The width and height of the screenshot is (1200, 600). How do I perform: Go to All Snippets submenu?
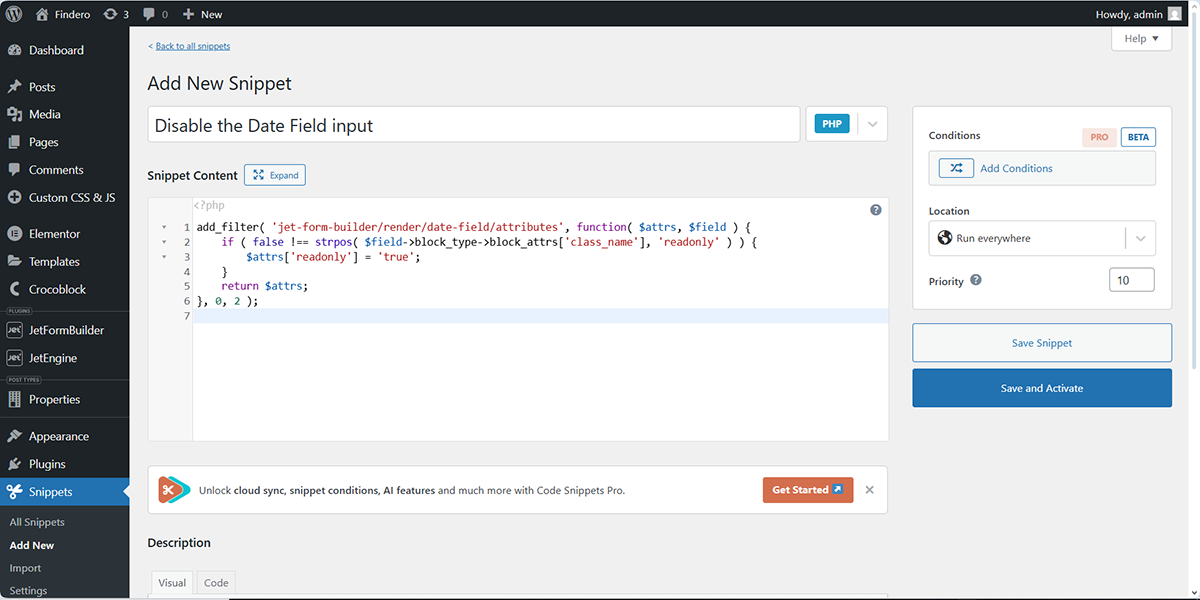click(x=37, y=522)
